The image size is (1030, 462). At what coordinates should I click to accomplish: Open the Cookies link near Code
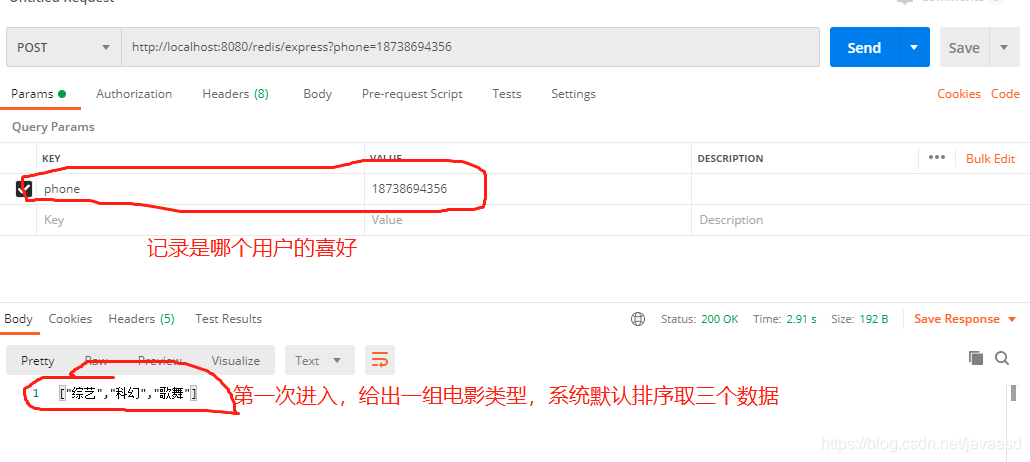[958, 94]
